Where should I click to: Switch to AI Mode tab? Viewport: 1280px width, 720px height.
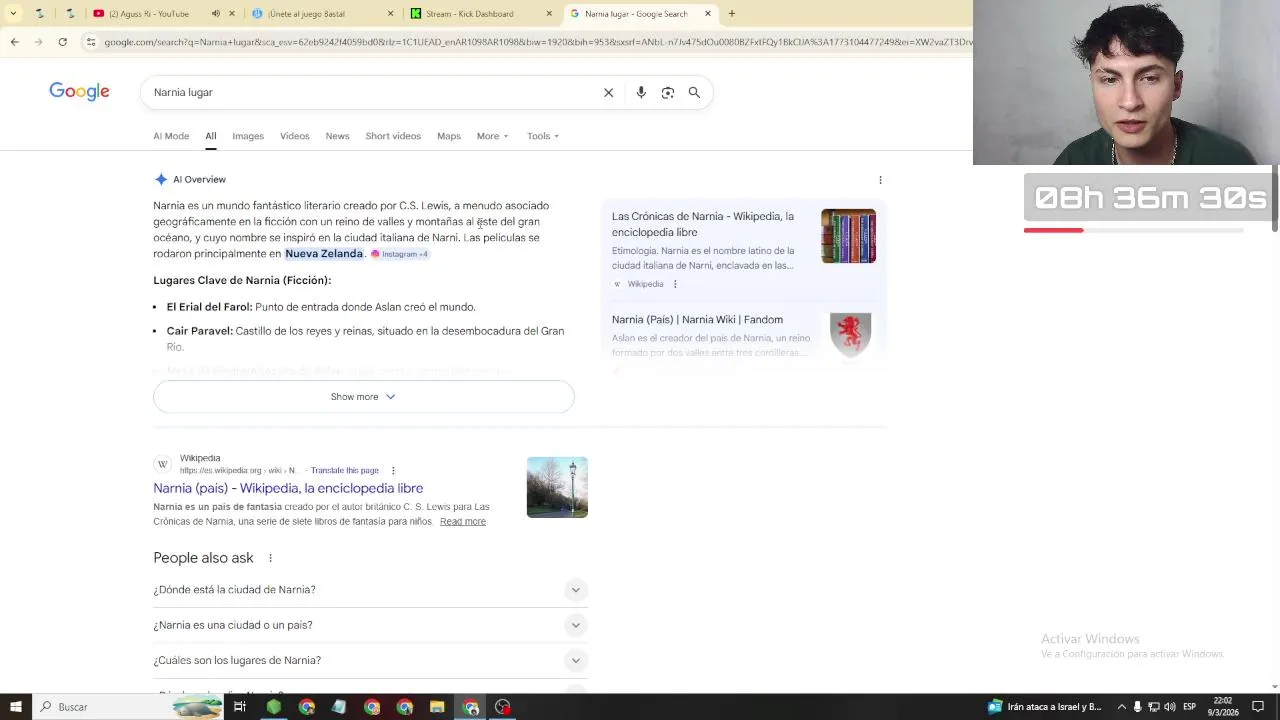(x=171, y=136)
